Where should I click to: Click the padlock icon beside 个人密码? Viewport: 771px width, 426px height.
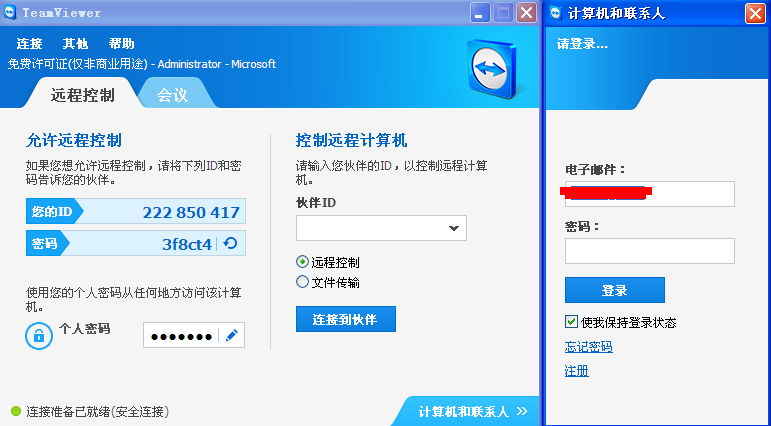point(39,336)
